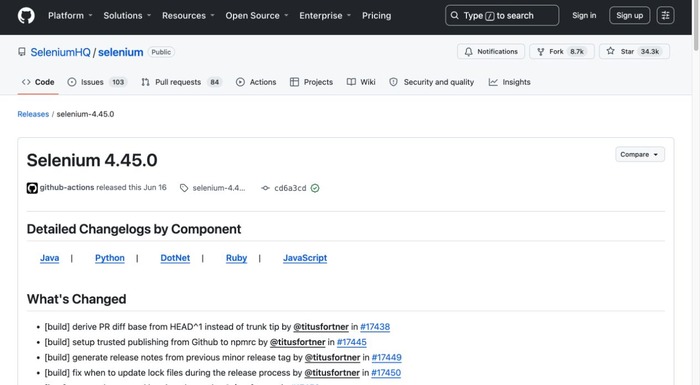Focus the 'Type / to search' field
The width and height of the screenshot is (700, 385).
tap(502, 16)
